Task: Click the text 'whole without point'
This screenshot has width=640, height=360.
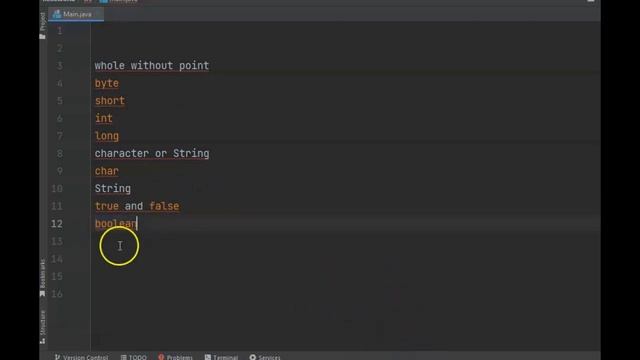Action: [x=152, y=66]
